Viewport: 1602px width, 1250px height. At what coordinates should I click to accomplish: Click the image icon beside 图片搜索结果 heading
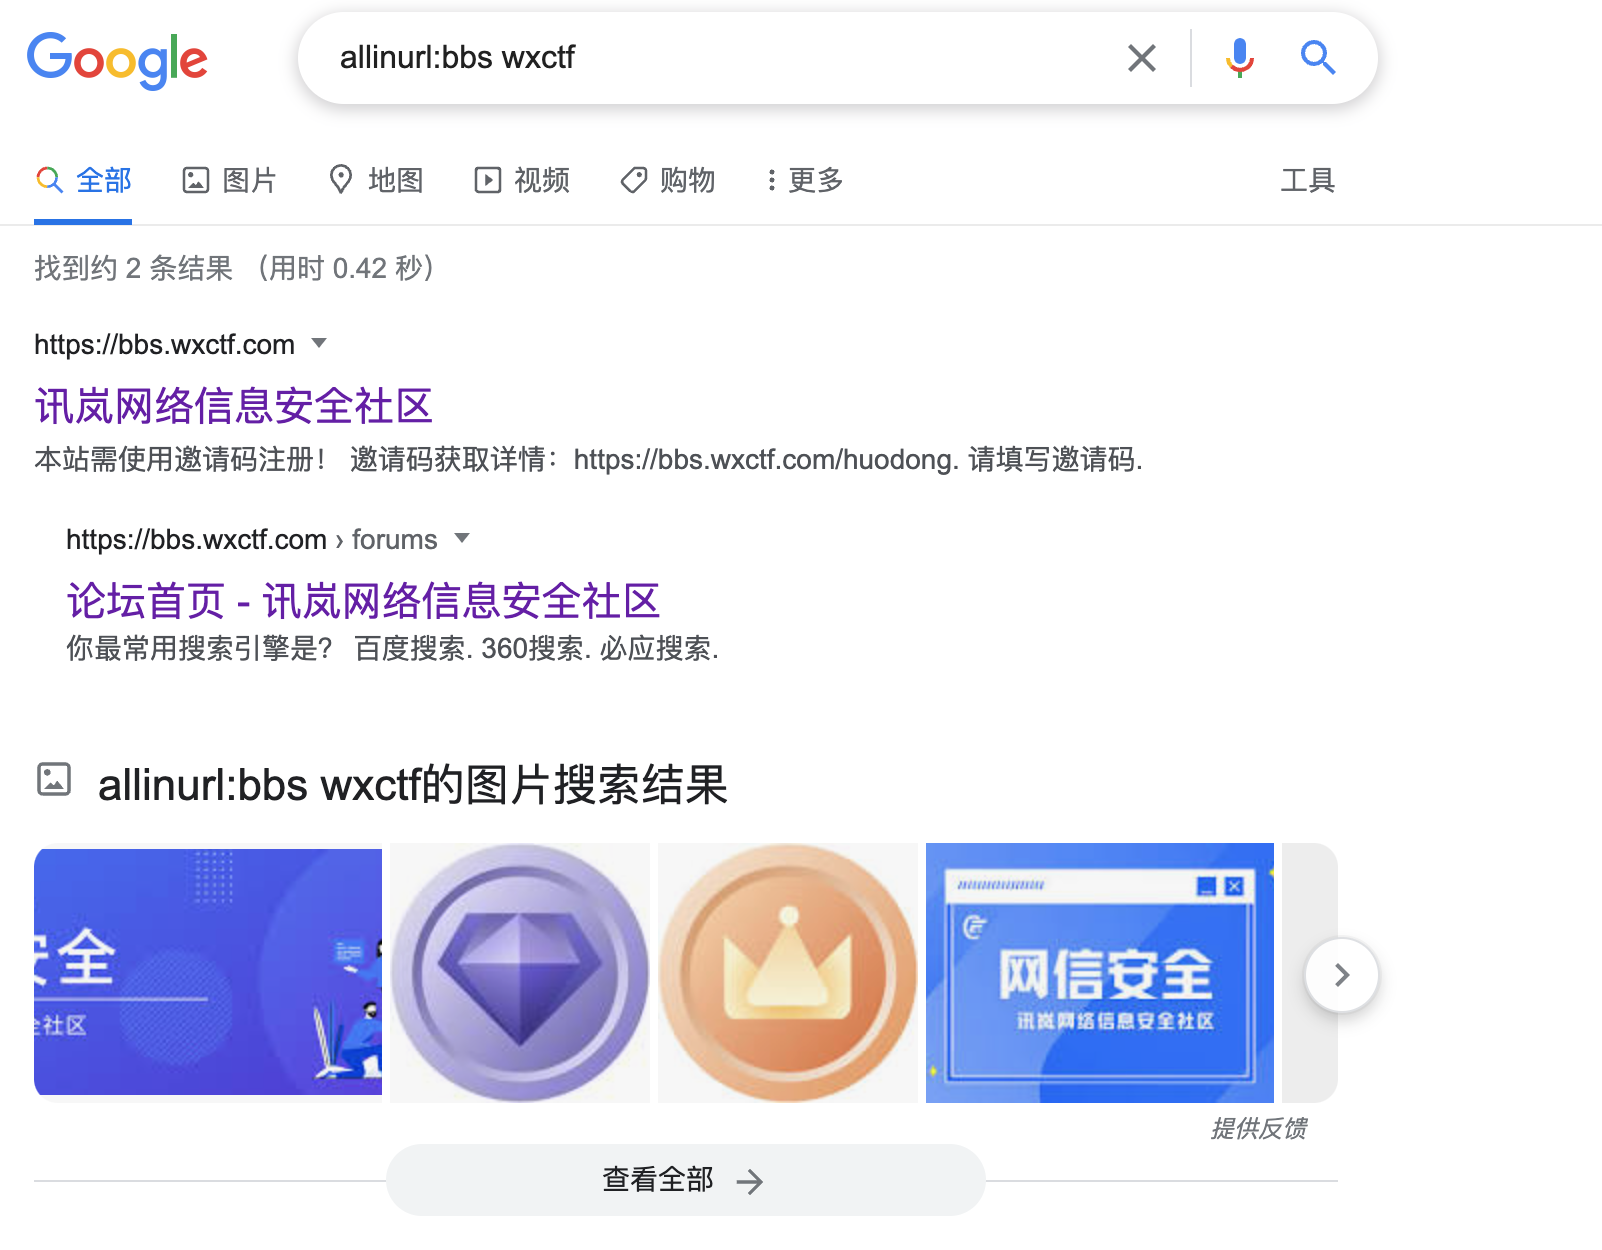click(x=54, y=779)
